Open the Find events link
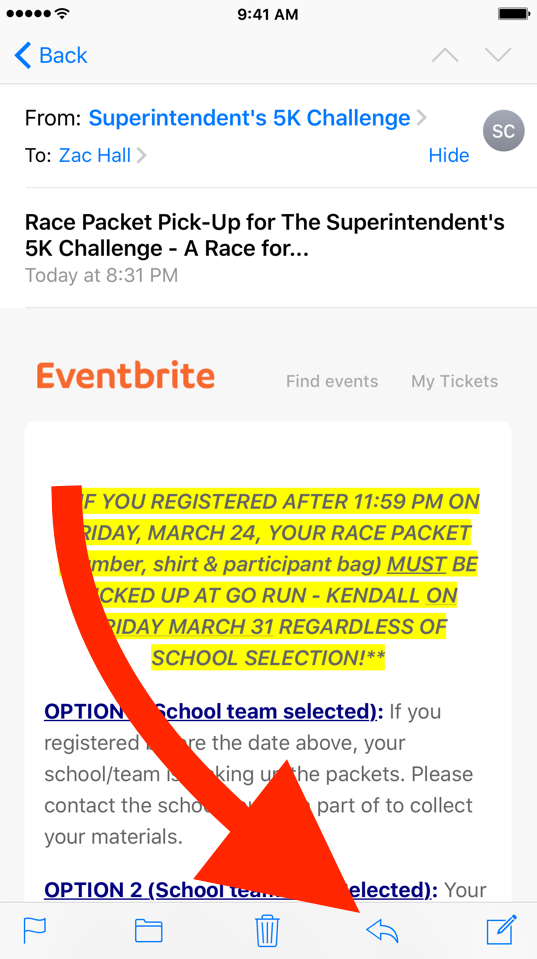The width and height of the screenshot is (537, 959). pos(332,381)
